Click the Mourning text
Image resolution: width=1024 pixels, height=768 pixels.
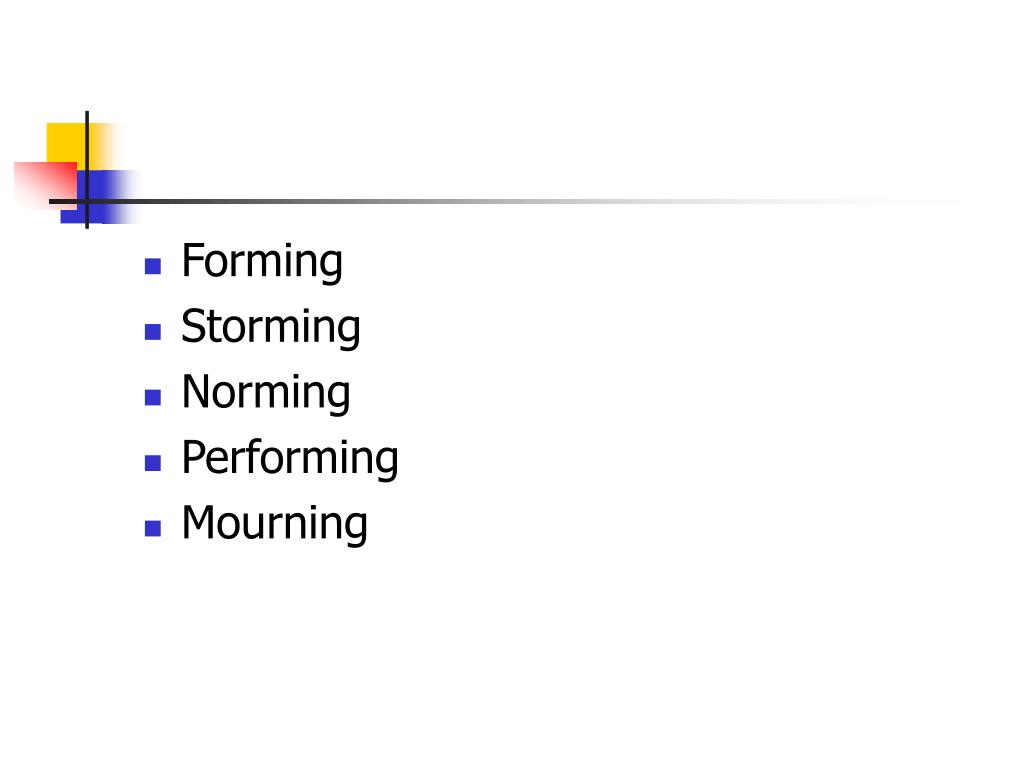pyautogui.click(x=274, y=523)
